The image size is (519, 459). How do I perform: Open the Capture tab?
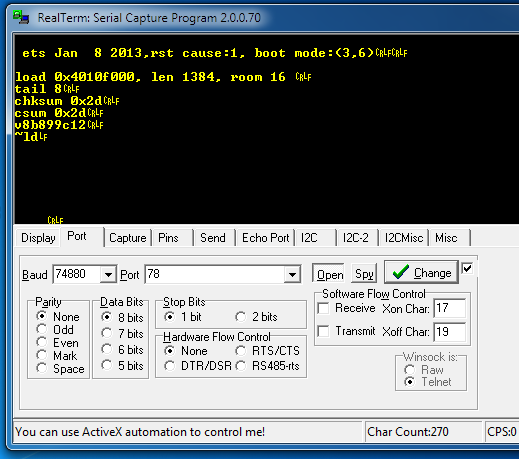coord(128,238)
